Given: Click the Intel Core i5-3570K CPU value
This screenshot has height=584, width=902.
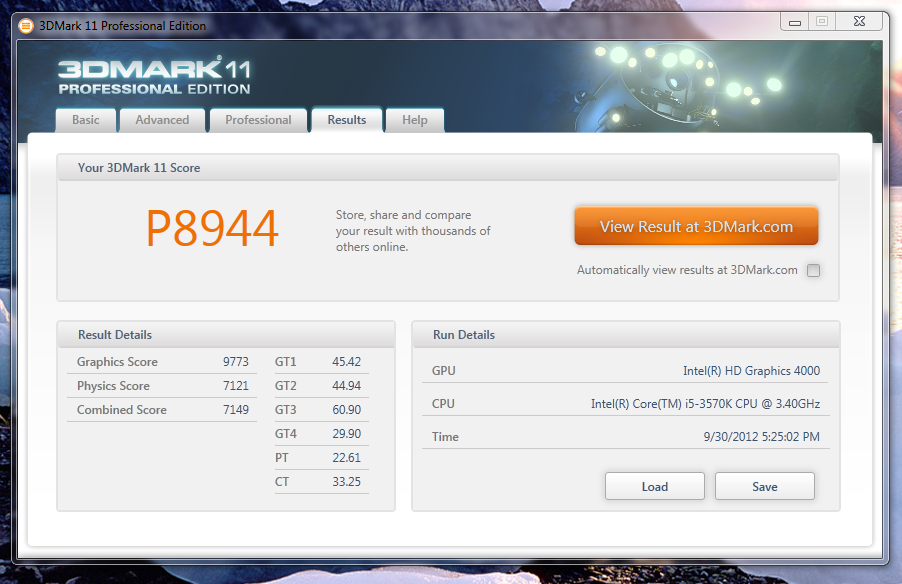Looking at the screenshot, I should click(x=705, y=404).
